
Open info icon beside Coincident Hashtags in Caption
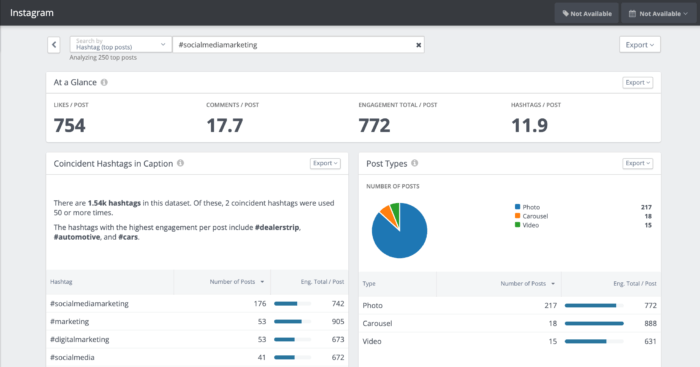coord(180,163)
